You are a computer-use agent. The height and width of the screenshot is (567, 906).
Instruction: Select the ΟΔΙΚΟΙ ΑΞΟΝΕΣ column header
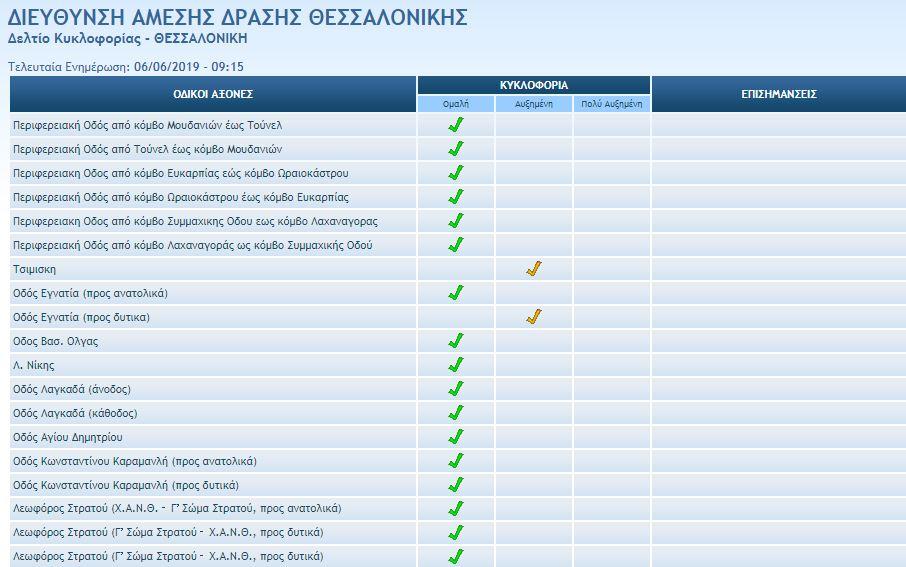coord(213,94)
